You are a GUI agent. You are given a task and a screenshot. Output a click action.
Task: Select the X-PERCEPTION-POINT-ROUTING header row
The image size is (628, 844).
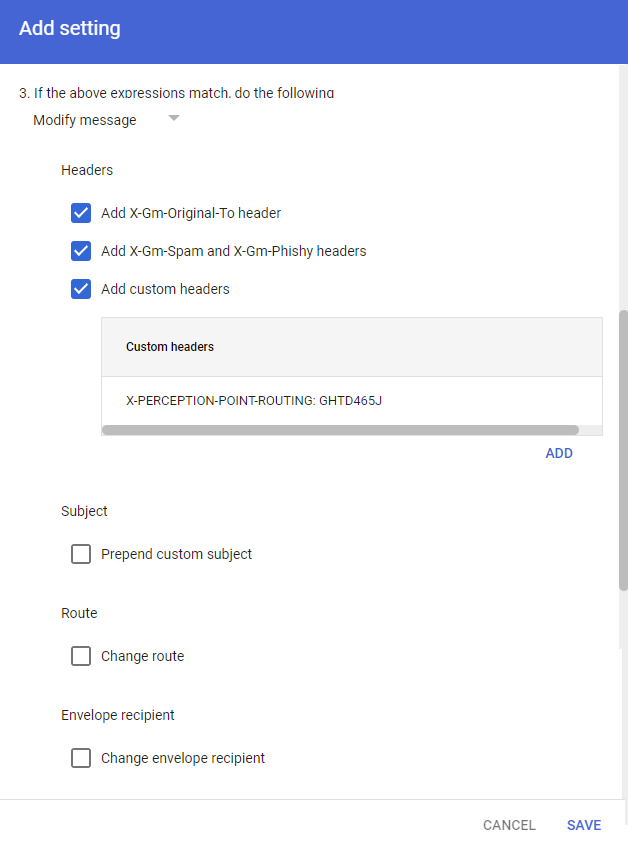[x=254, y=400]
